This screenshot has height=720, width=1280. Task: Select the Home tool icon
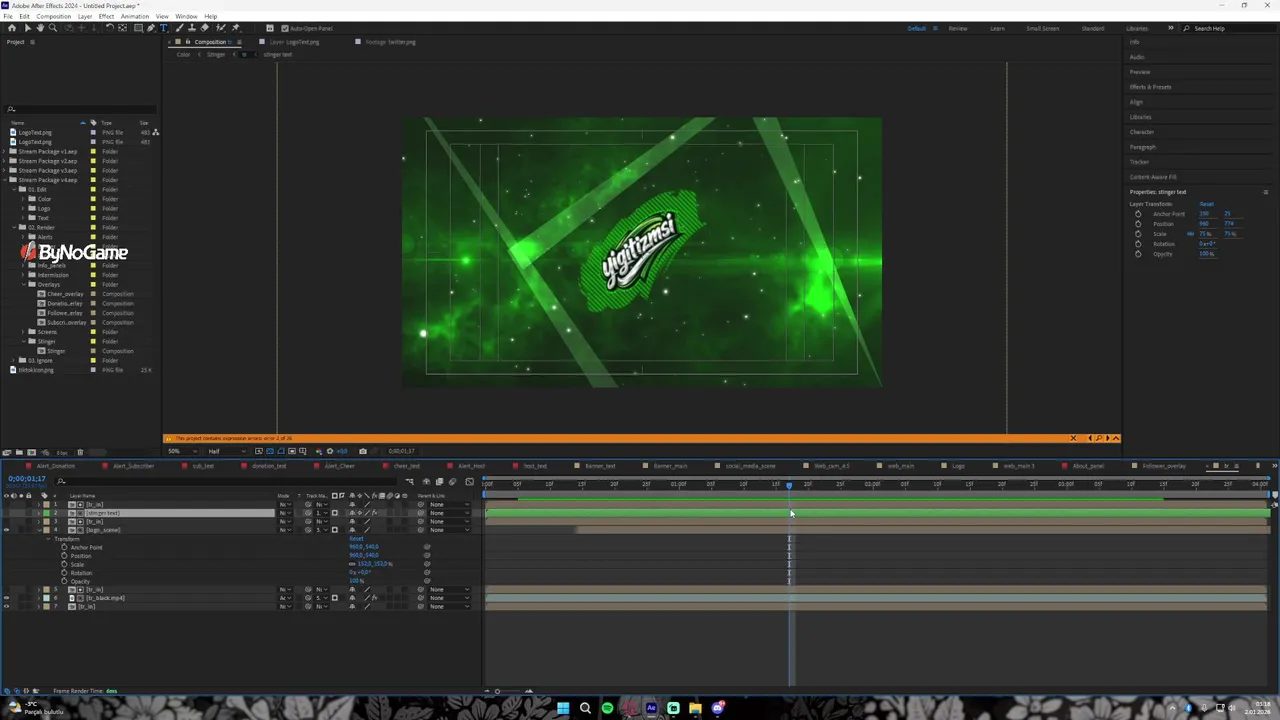12,28
